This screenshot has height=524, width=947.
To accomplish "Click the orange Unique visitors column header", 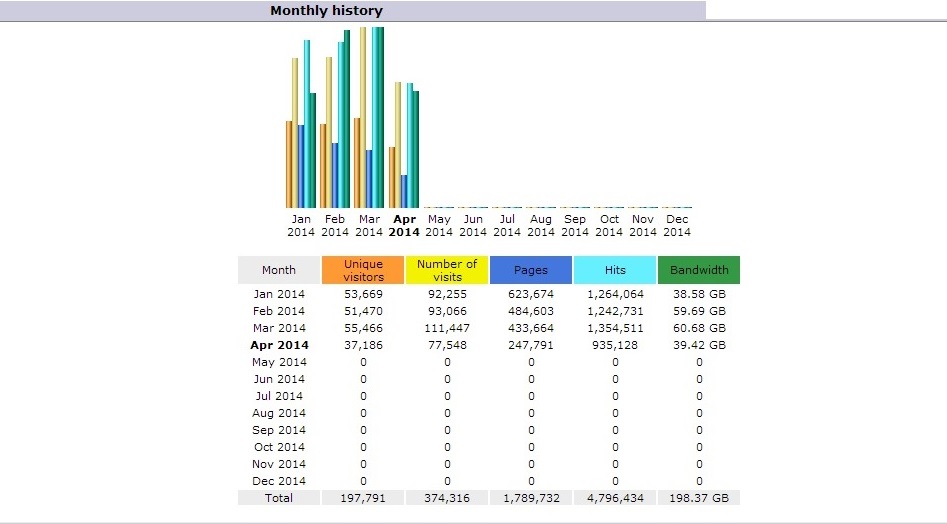I will tap(363, 270).
